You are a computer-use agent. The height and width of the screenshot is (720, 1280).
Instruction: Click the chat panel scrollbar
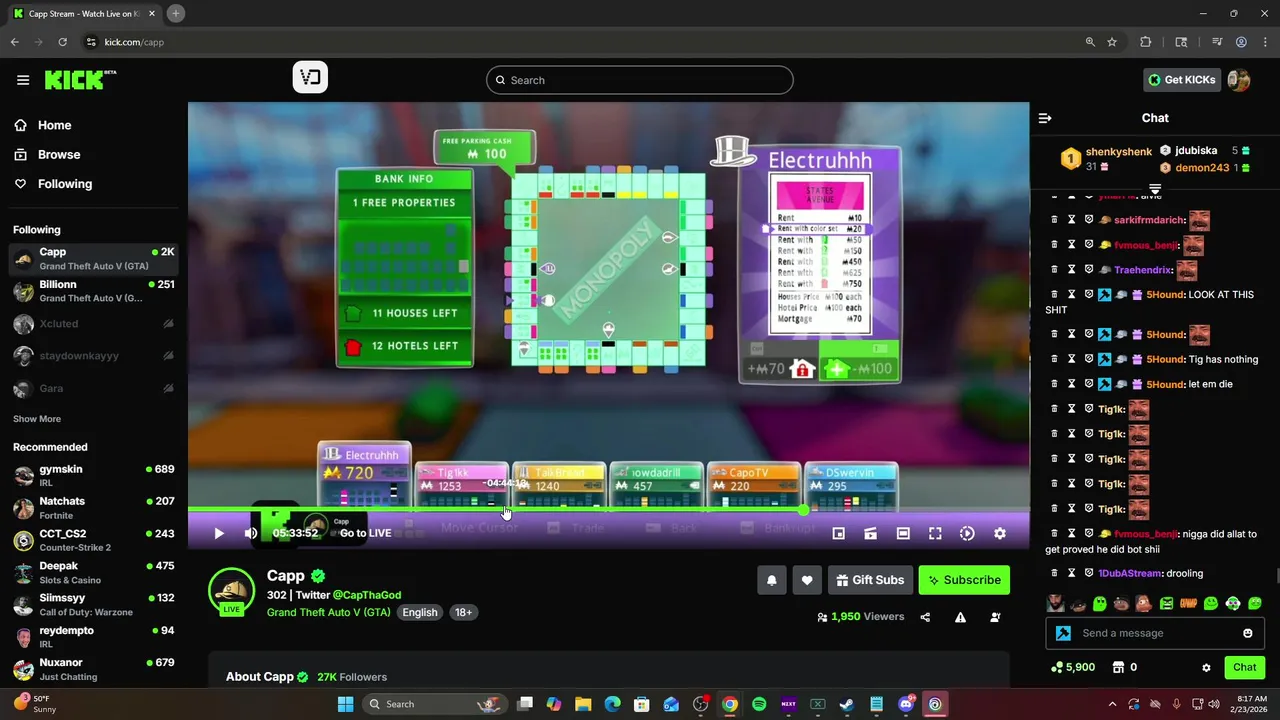tap(1276, 577)
